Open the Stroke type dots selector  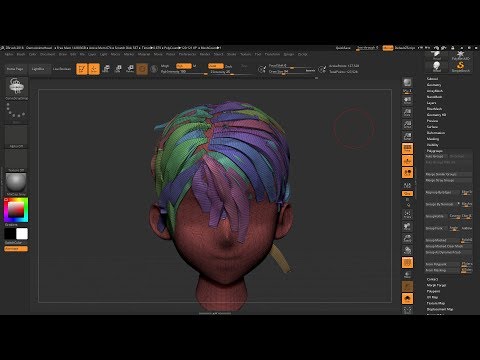pos(16,112)
